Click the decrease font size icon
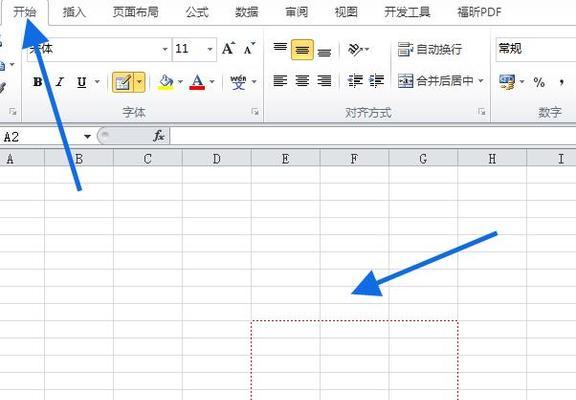The width and height of the screenshot is (576, 400). point(249,48)
